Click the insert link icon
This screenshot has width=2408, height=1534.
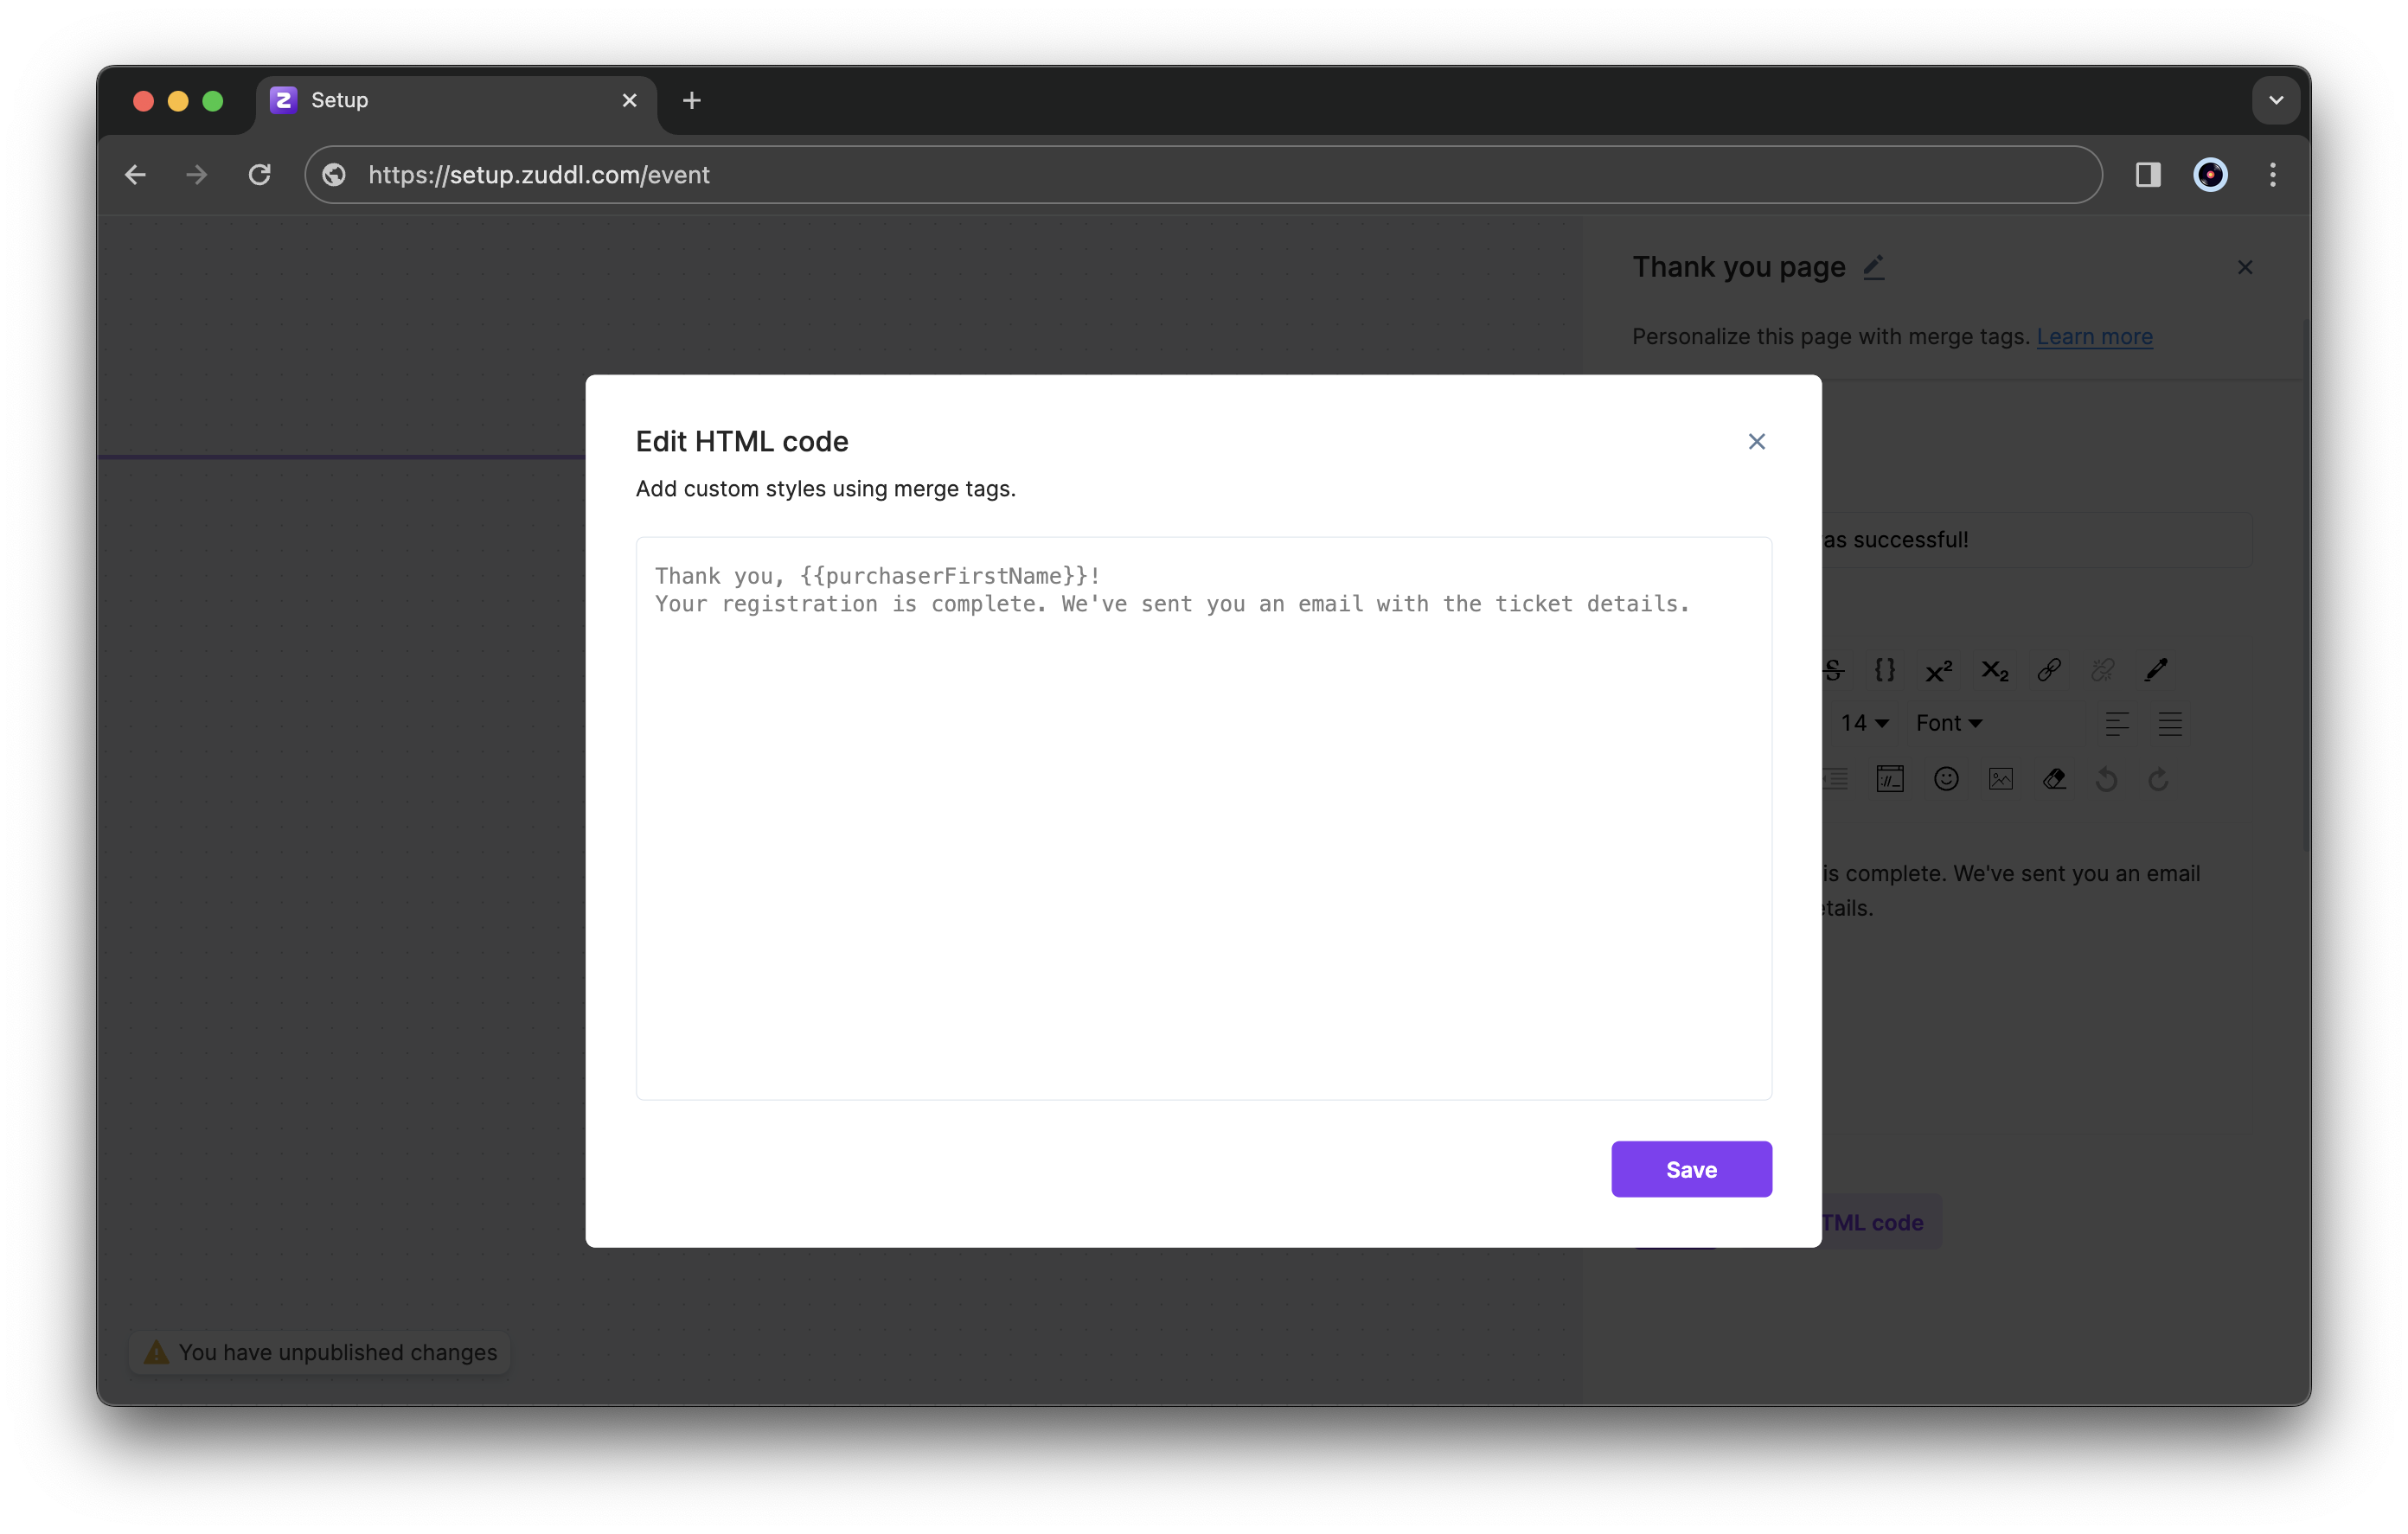tap(2049, 669)
